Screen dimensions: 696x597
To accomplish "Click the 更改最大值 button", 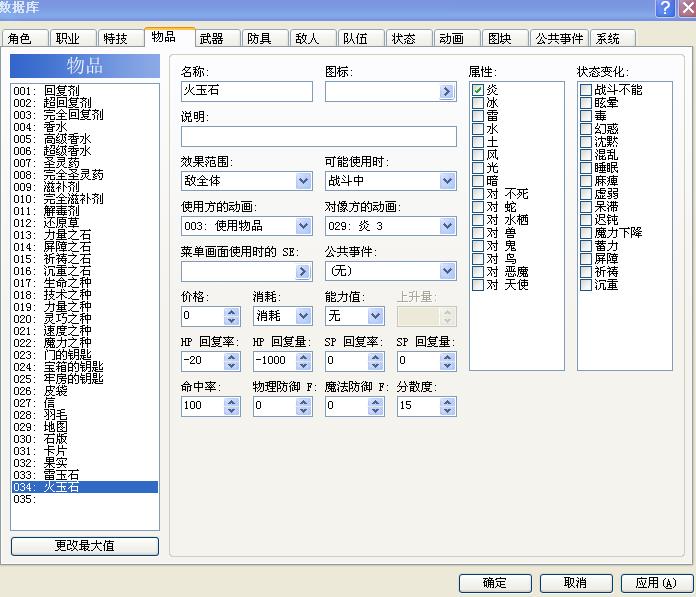I will tap(85, 546).
